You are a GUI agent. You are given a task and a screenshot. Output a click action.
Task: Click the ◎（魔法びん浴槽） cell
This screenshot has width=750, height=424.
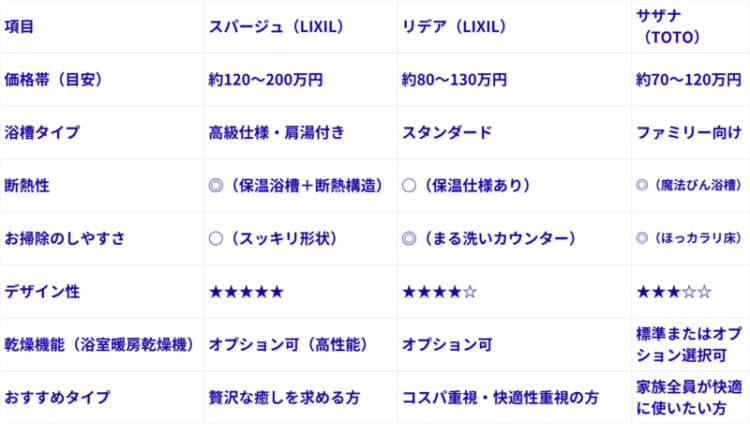pyautogui.click(x=688, y=186)
